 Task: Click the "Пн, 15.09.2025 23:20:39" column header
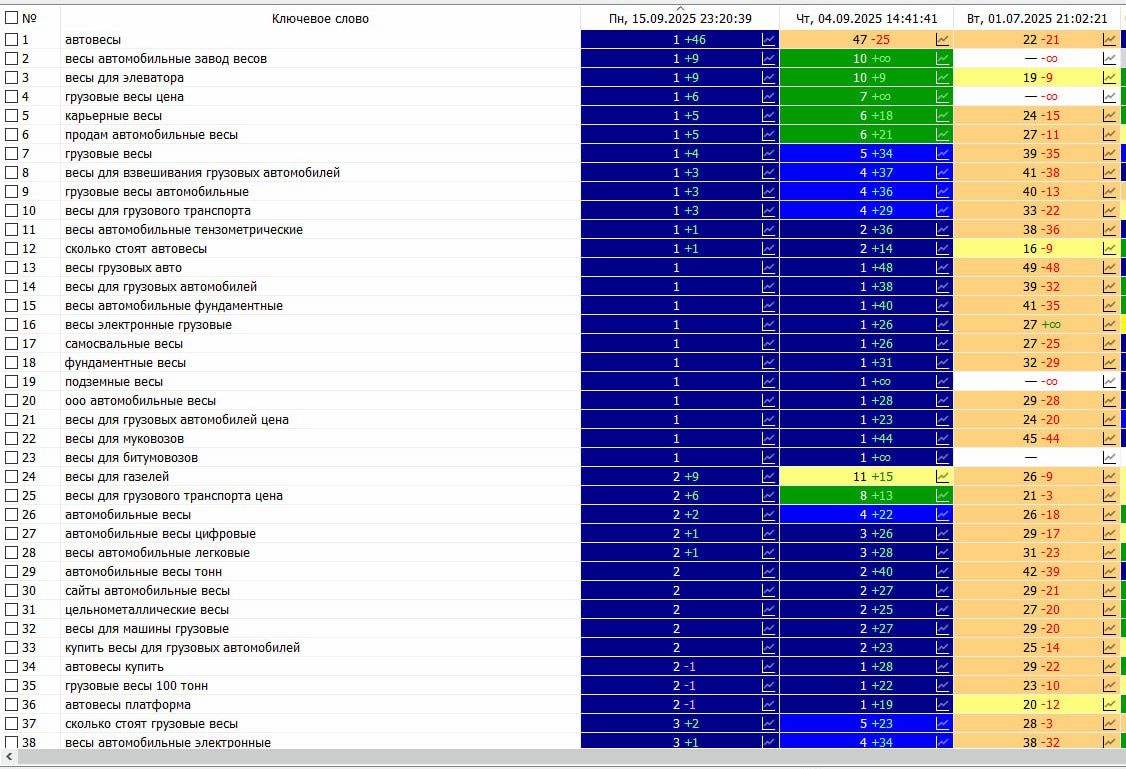680,18
